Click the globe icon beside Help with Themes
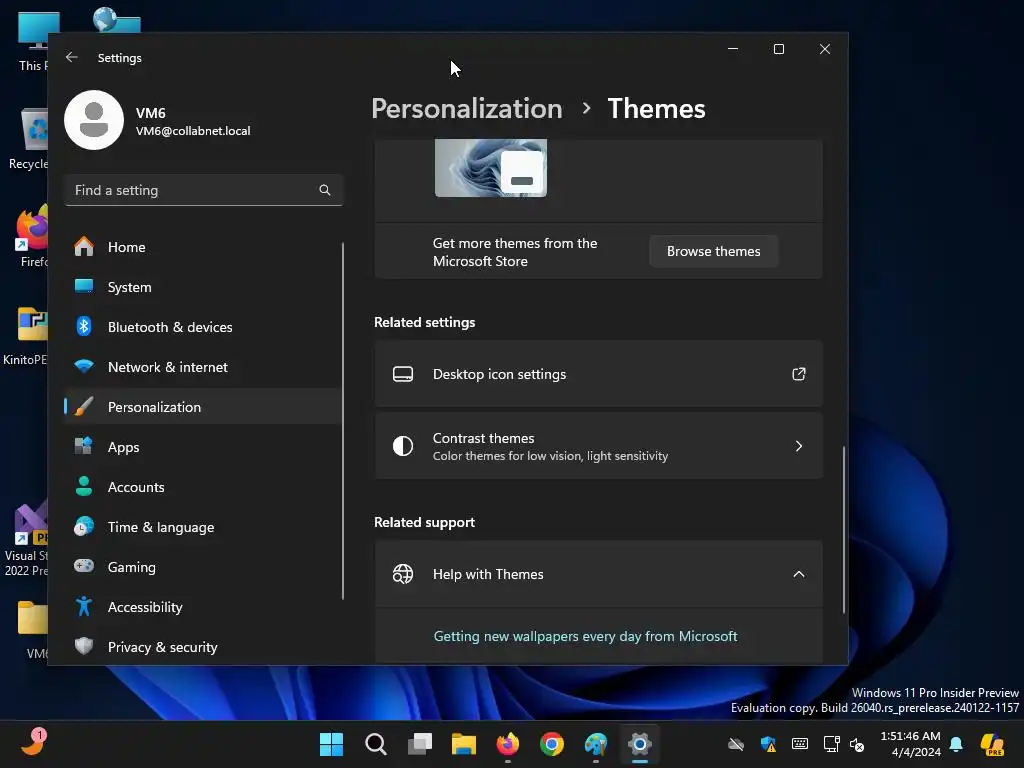The height and width of the screenshot is (768, 1024). pyautogui.click(x=403, y=574)
